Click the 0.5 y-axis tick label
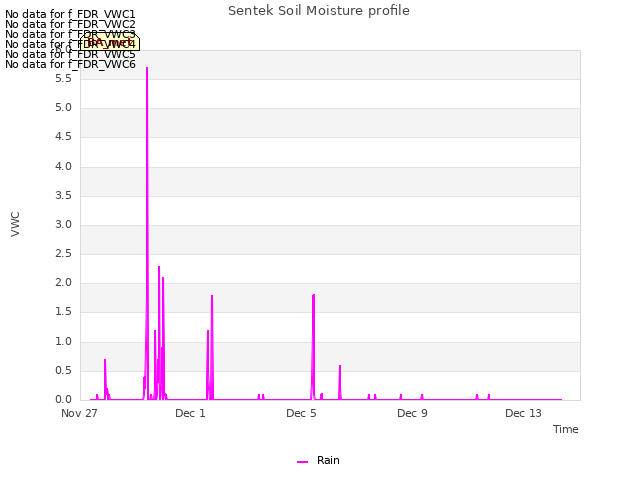The width and height of the screenshot is (640, 480). click(63, 371)
